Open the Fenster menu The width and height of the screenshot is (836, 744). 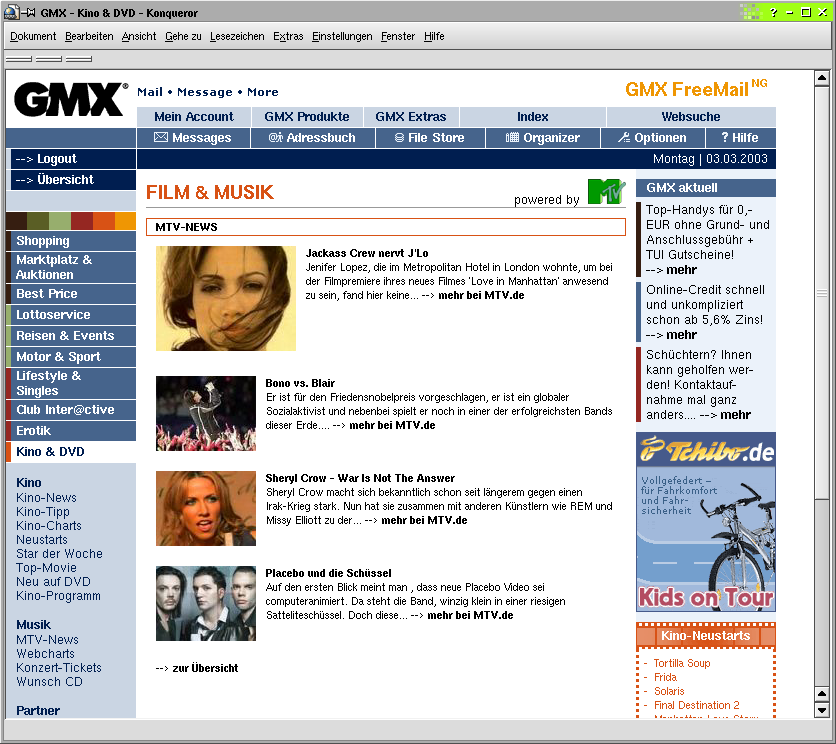398,36
